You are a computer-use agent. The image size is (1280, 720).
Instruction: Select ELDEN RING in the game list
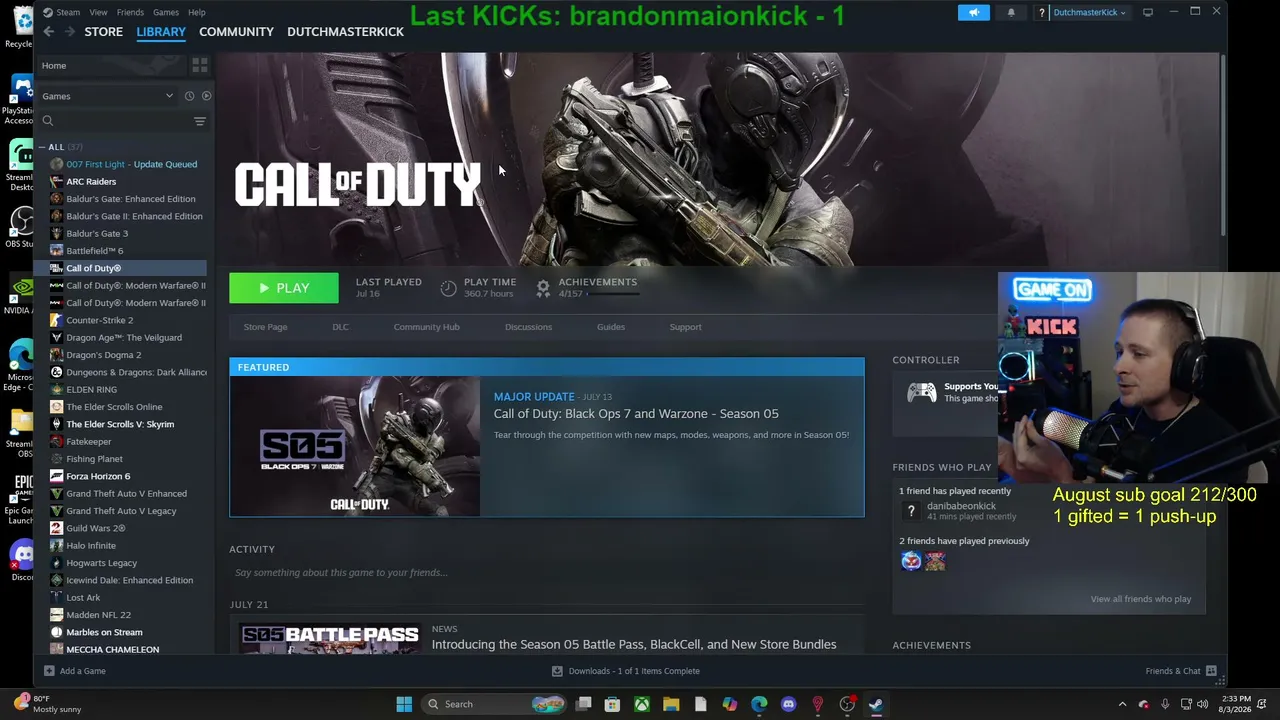[91, 390]
